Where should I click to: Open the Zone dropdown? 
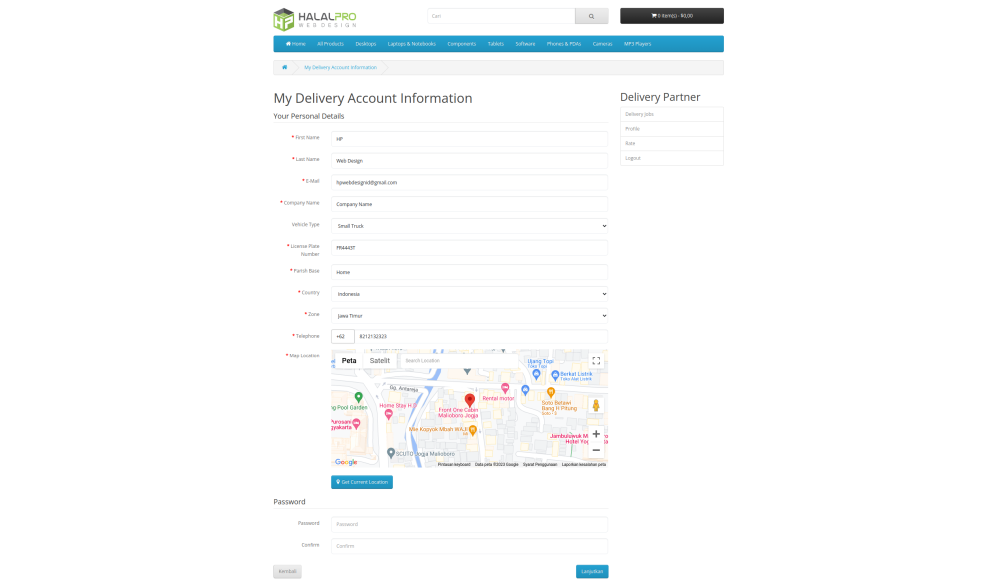tap(469, 315)
